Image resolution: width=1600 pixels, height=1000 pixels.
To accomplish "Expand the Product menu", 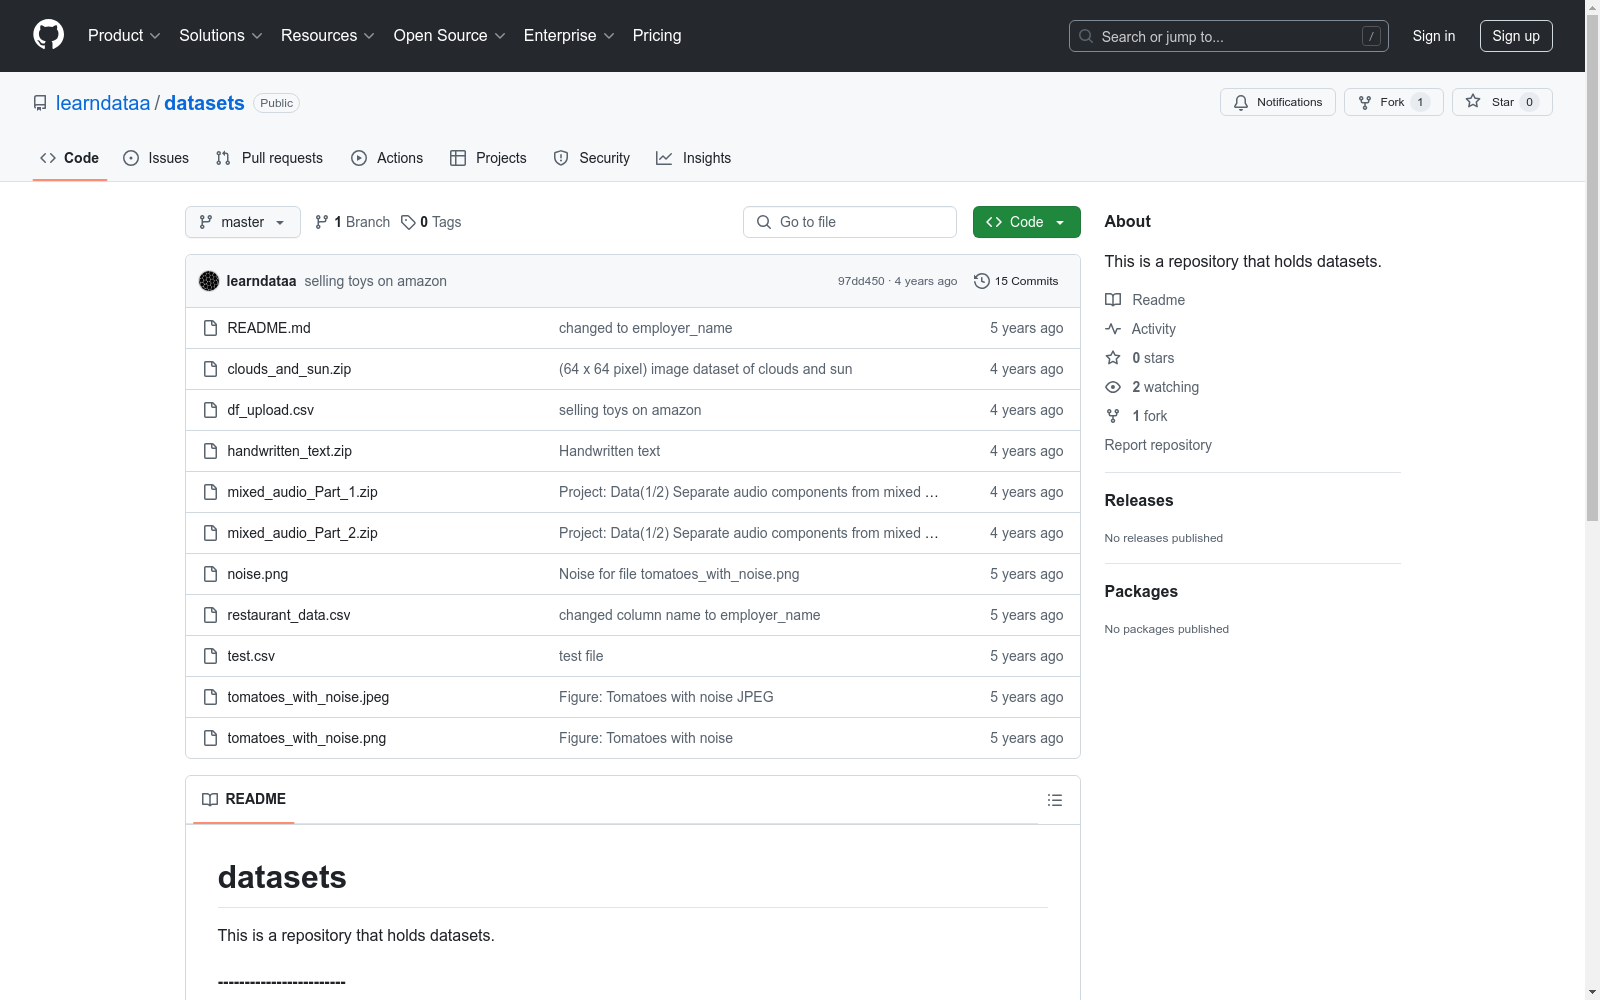I will (x=124, y=36).
